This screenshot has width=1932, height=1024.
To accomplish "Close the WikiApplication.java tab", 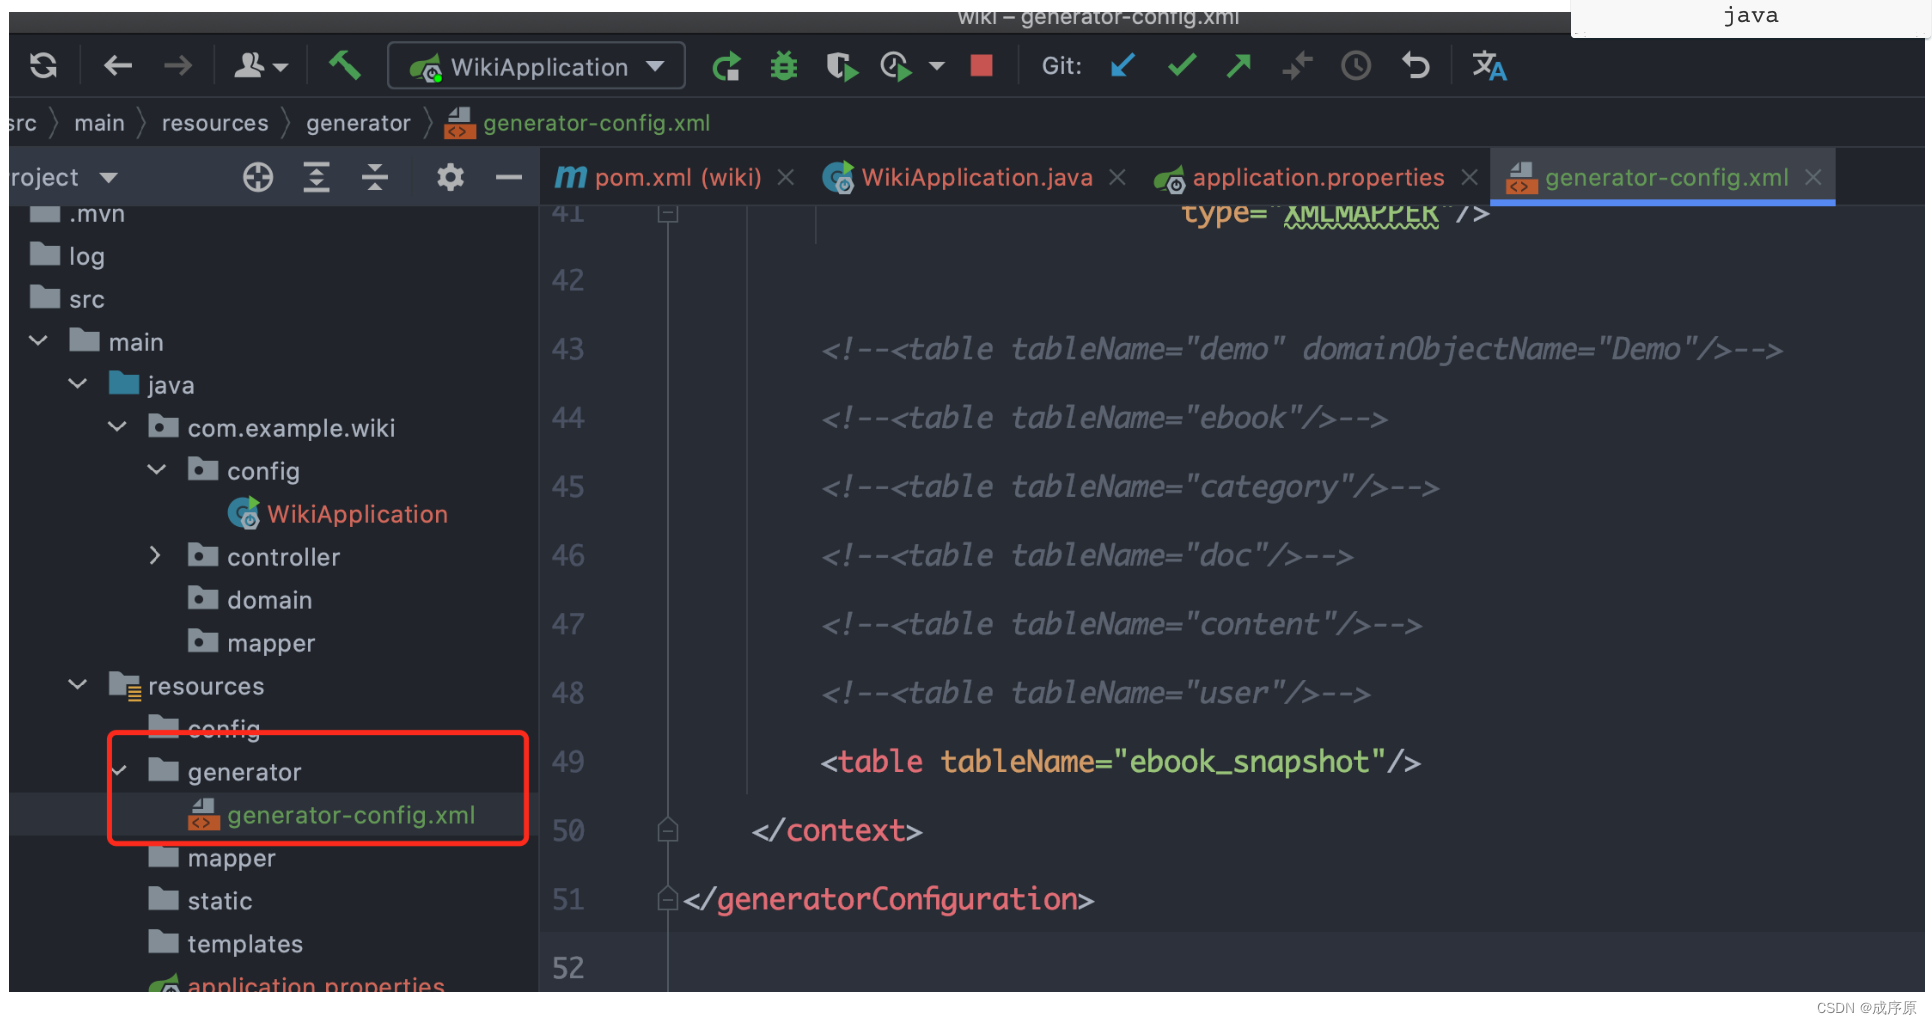I will coord(1117,177).
